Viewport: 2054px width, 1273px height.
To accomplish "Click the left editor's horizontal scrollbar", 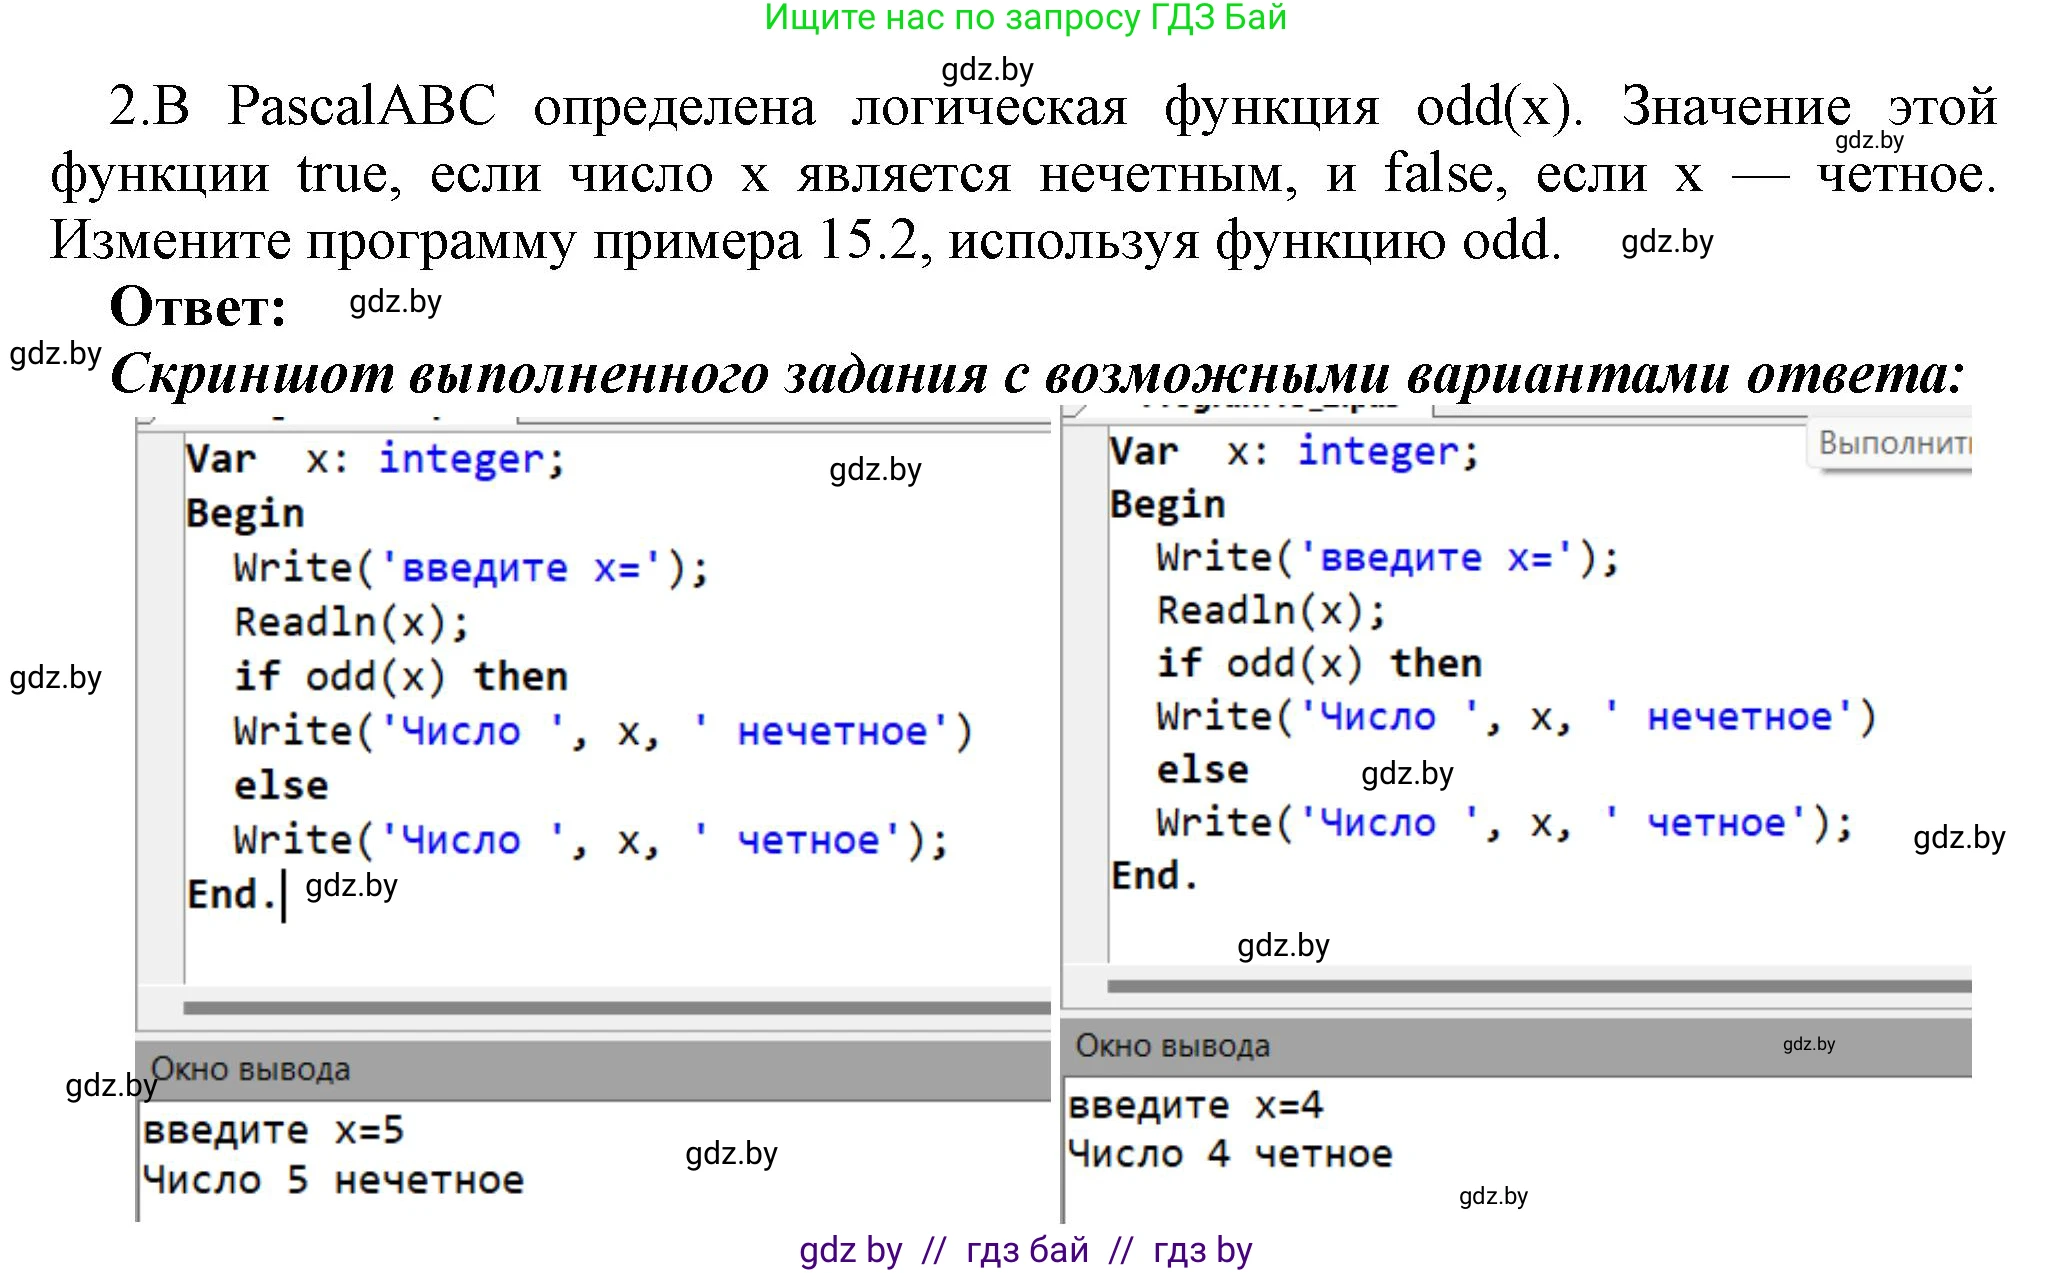I will point(616,1008).
